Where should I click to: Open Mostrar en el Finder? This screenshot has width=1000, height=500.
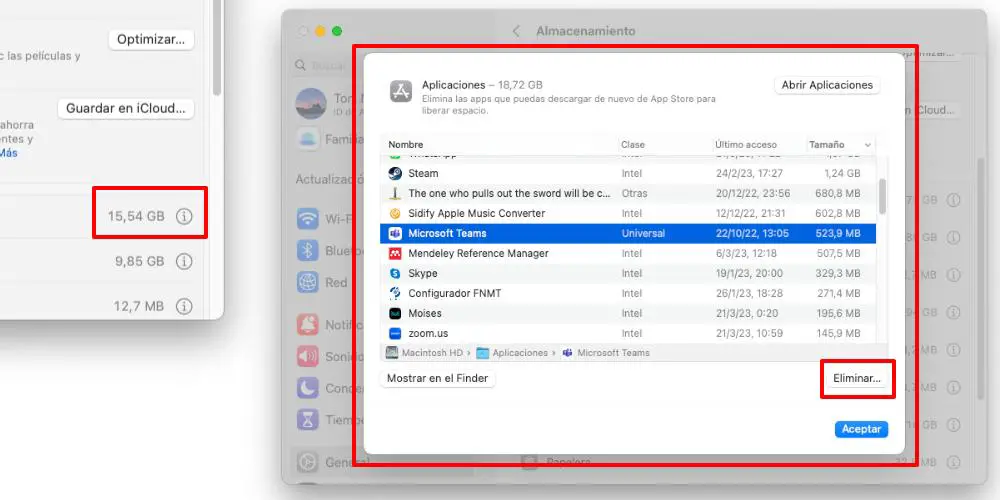click(438, 379)
